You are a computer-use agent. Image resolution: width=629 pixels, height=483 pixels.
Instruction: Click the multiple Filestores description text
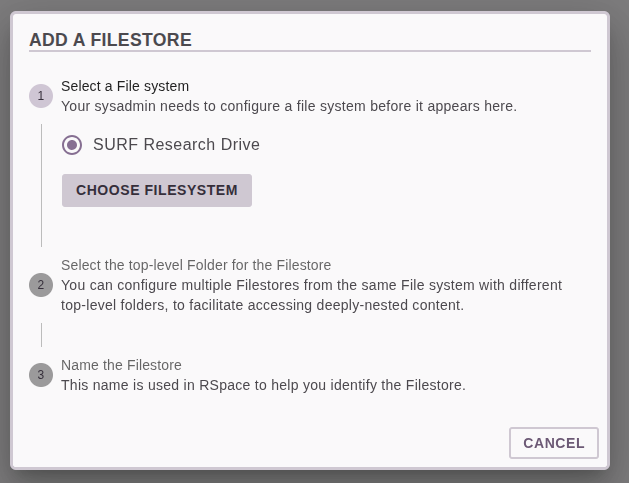pos(311,295)
